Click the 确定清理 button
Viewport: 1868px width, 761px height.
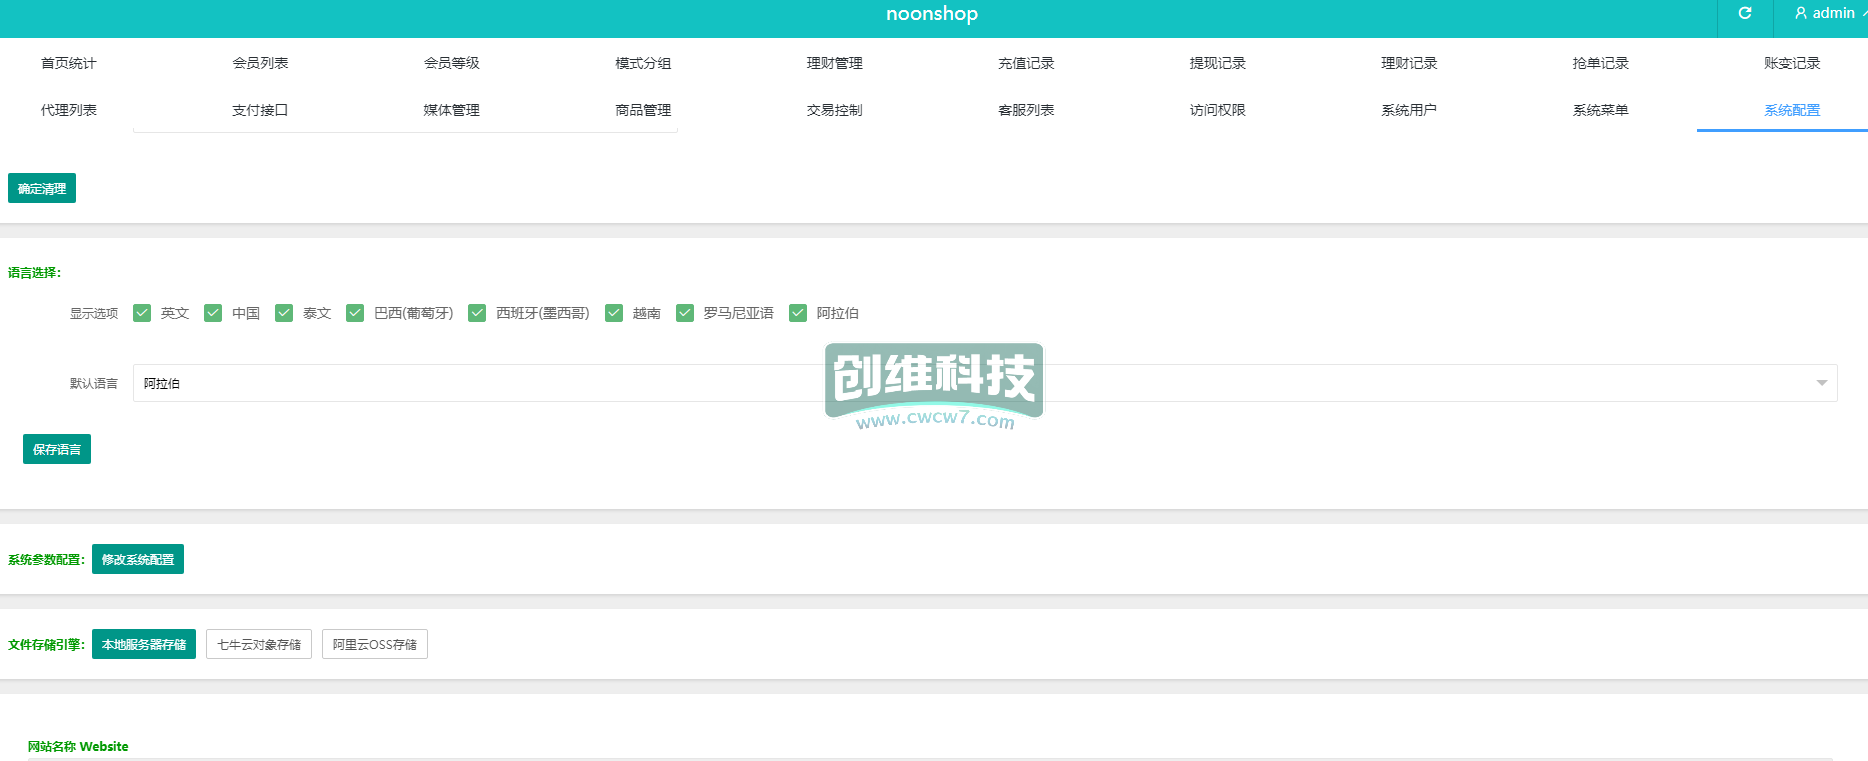click(x=42, y=188)
